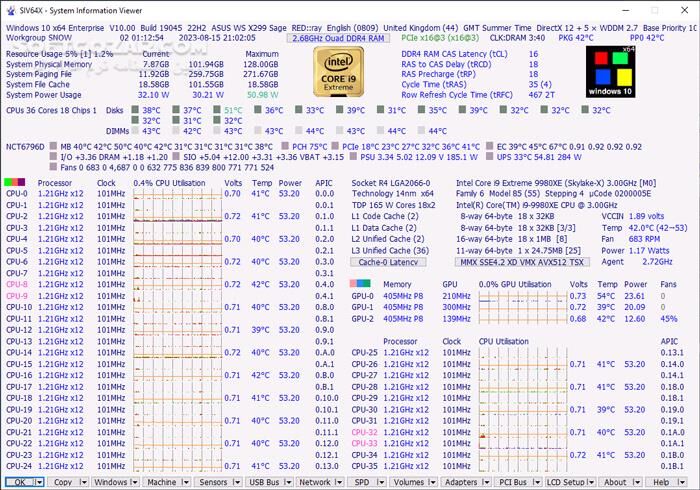Open the Adapters dropdown arrow
This screenshot has width=700, height=490.
487,482
